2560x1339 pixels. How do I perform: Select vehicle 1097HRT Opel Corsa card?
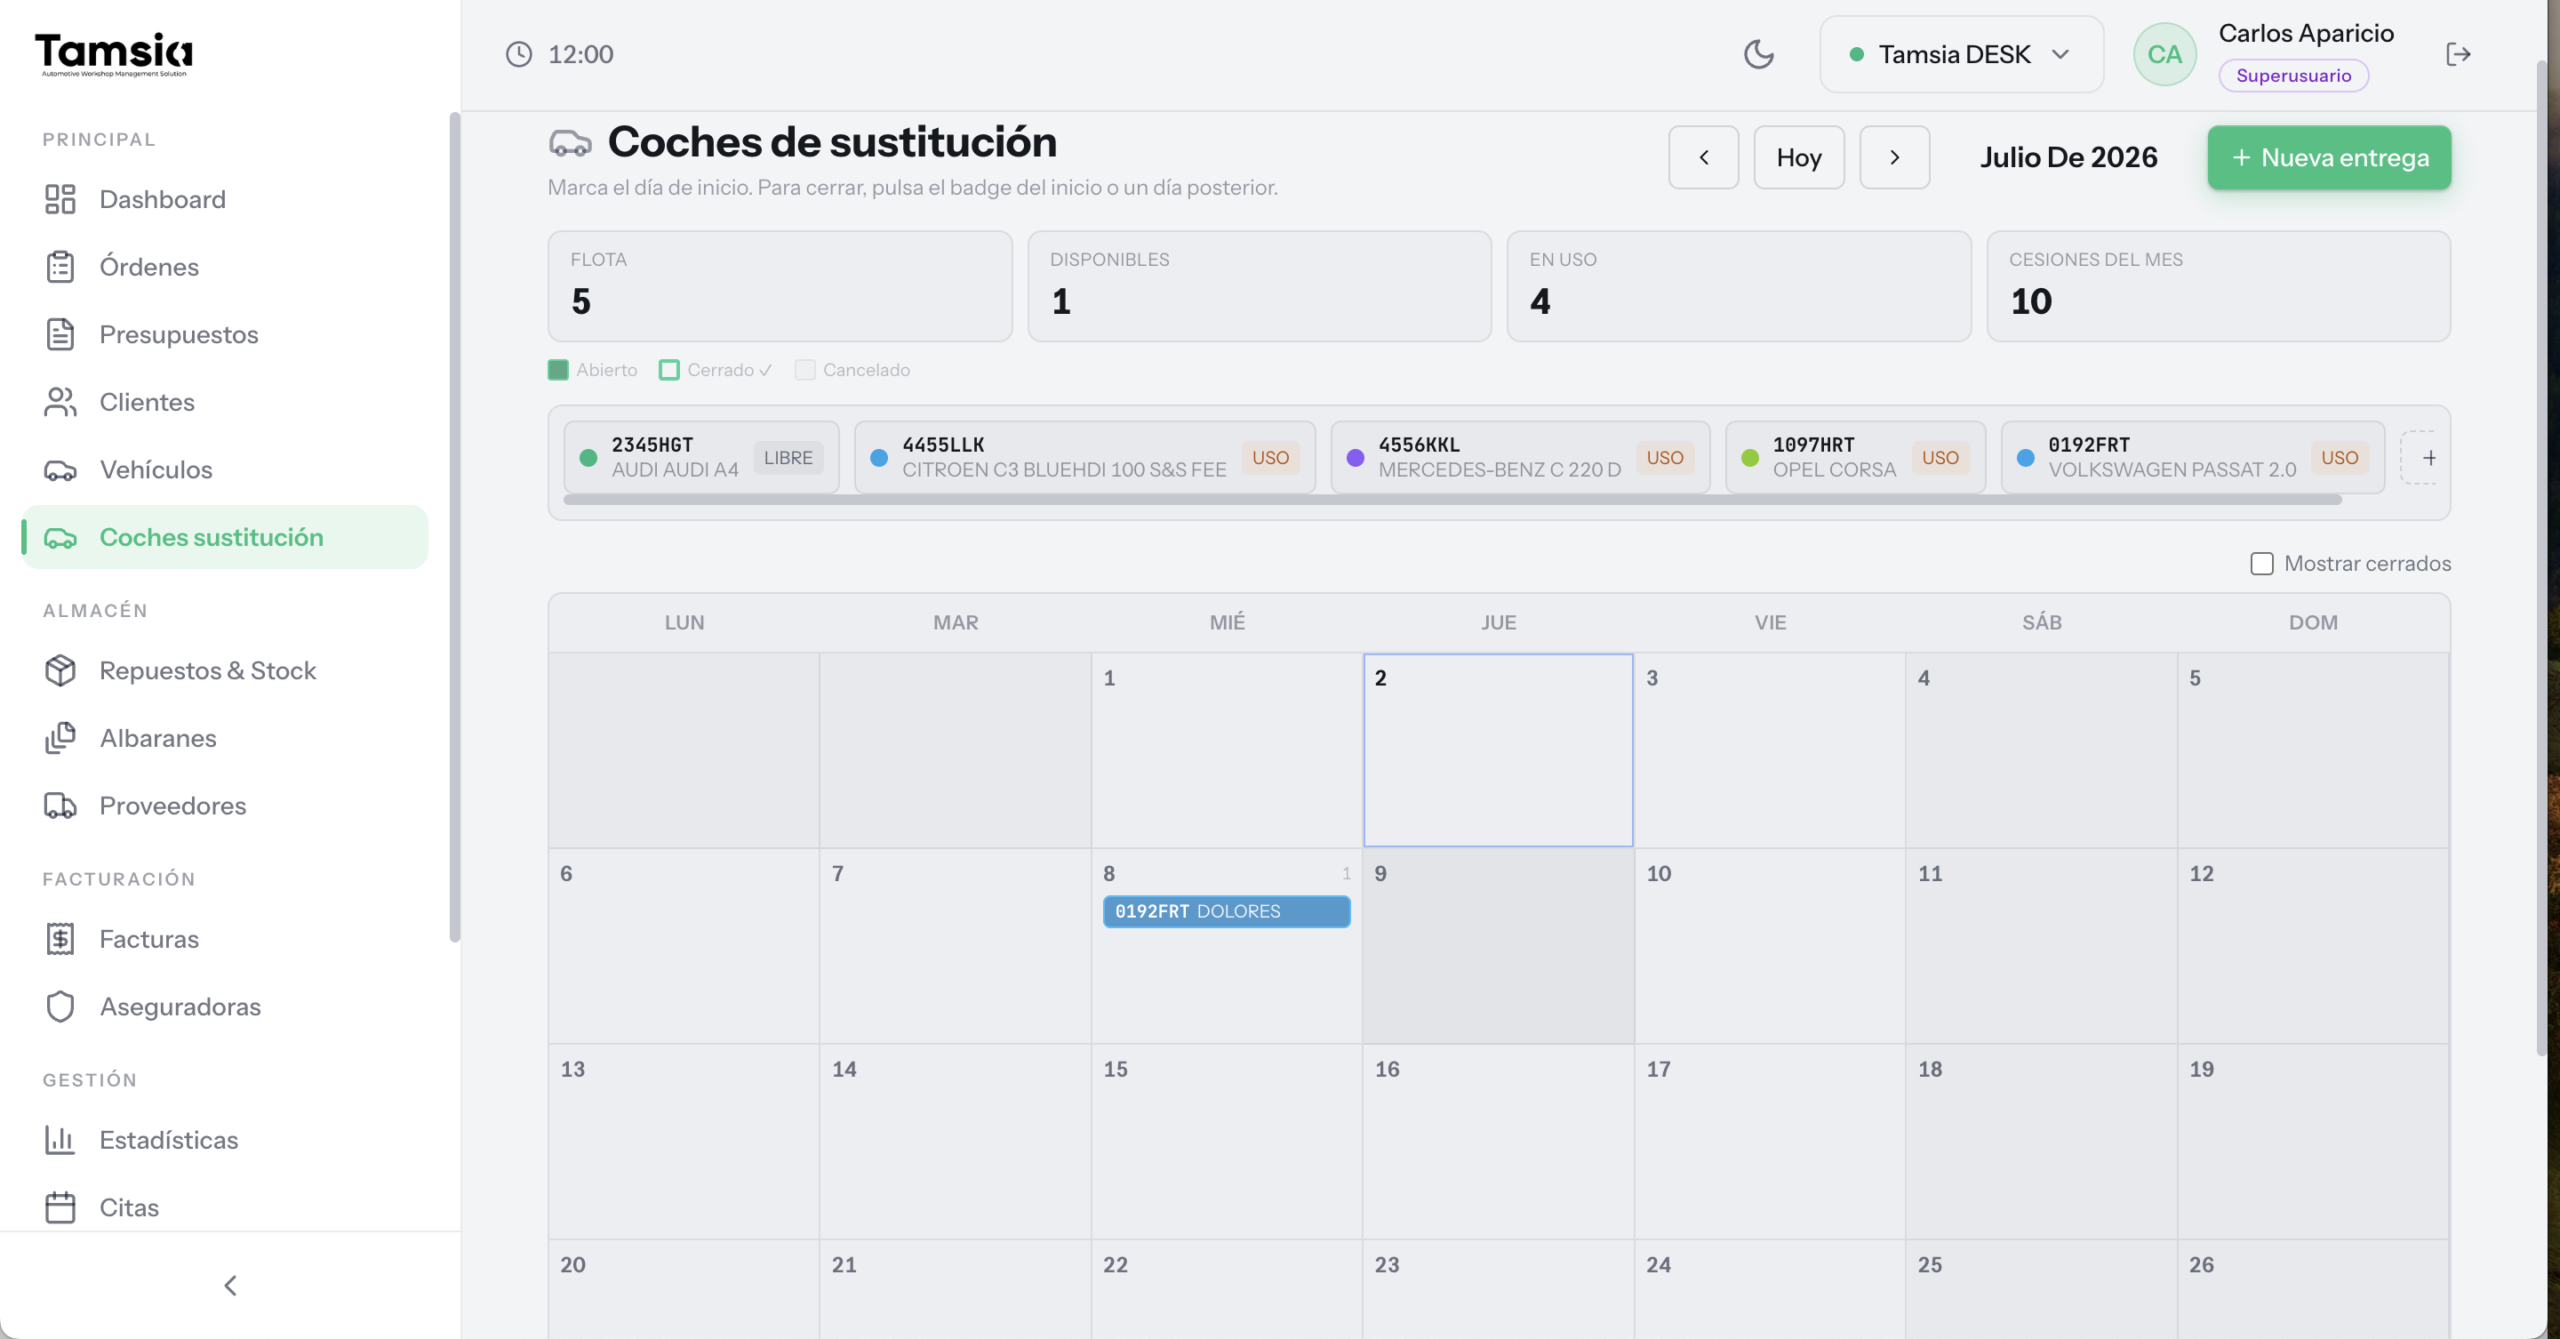pyautogui.click(x=1855, y=457)
